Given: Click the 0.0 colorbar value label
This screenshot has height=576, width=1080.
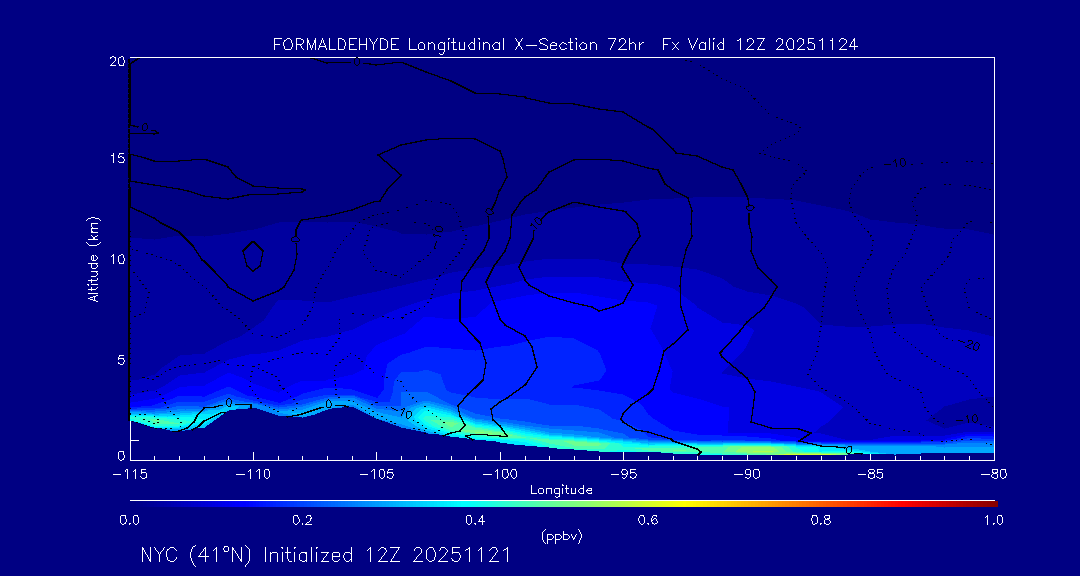Looking at the screenshot, I should (x=129, y=520).
